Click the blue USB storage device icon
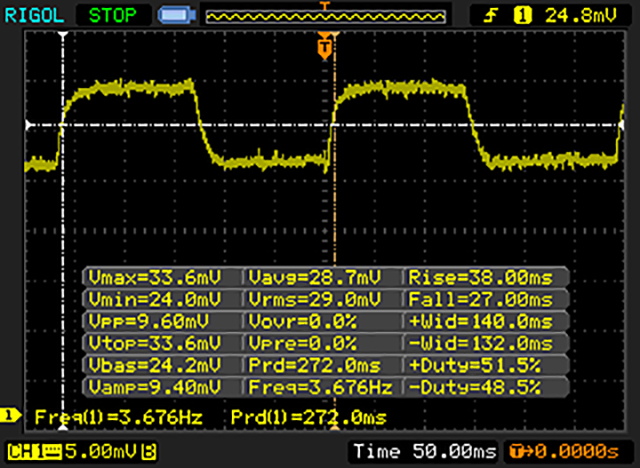Screen dimensions: 640x468 [x=177, y=16]
